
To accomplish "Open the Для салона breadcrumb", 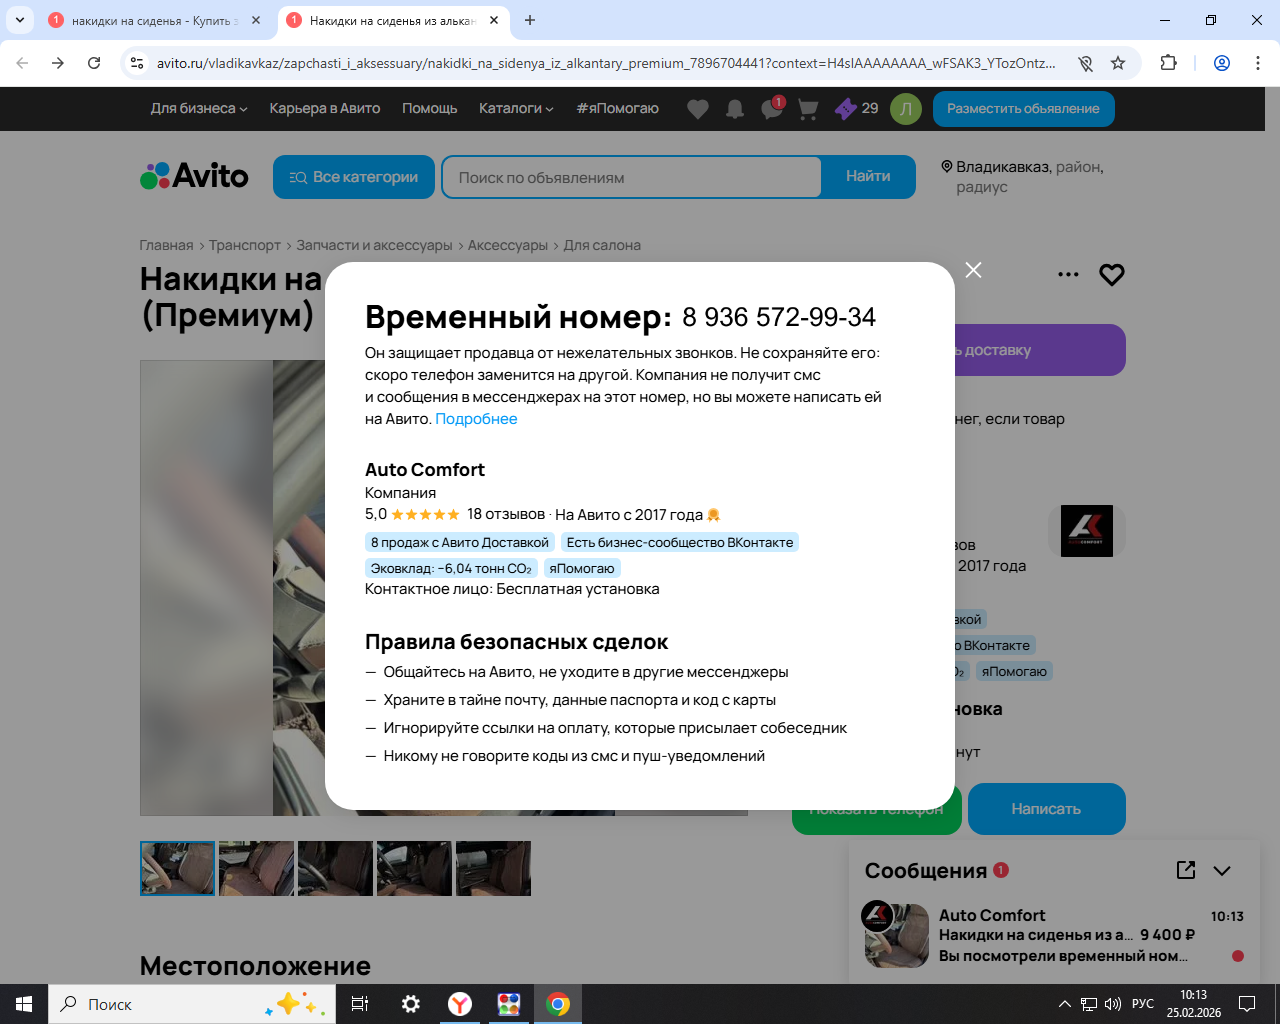I will (x=602, y=245).
